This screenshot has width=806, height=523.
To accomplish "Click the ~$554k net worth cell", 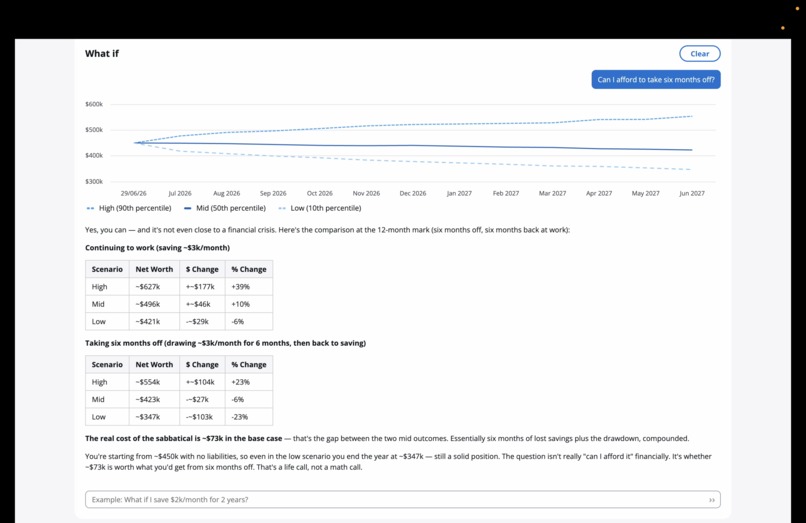I will tap(154, 382).
